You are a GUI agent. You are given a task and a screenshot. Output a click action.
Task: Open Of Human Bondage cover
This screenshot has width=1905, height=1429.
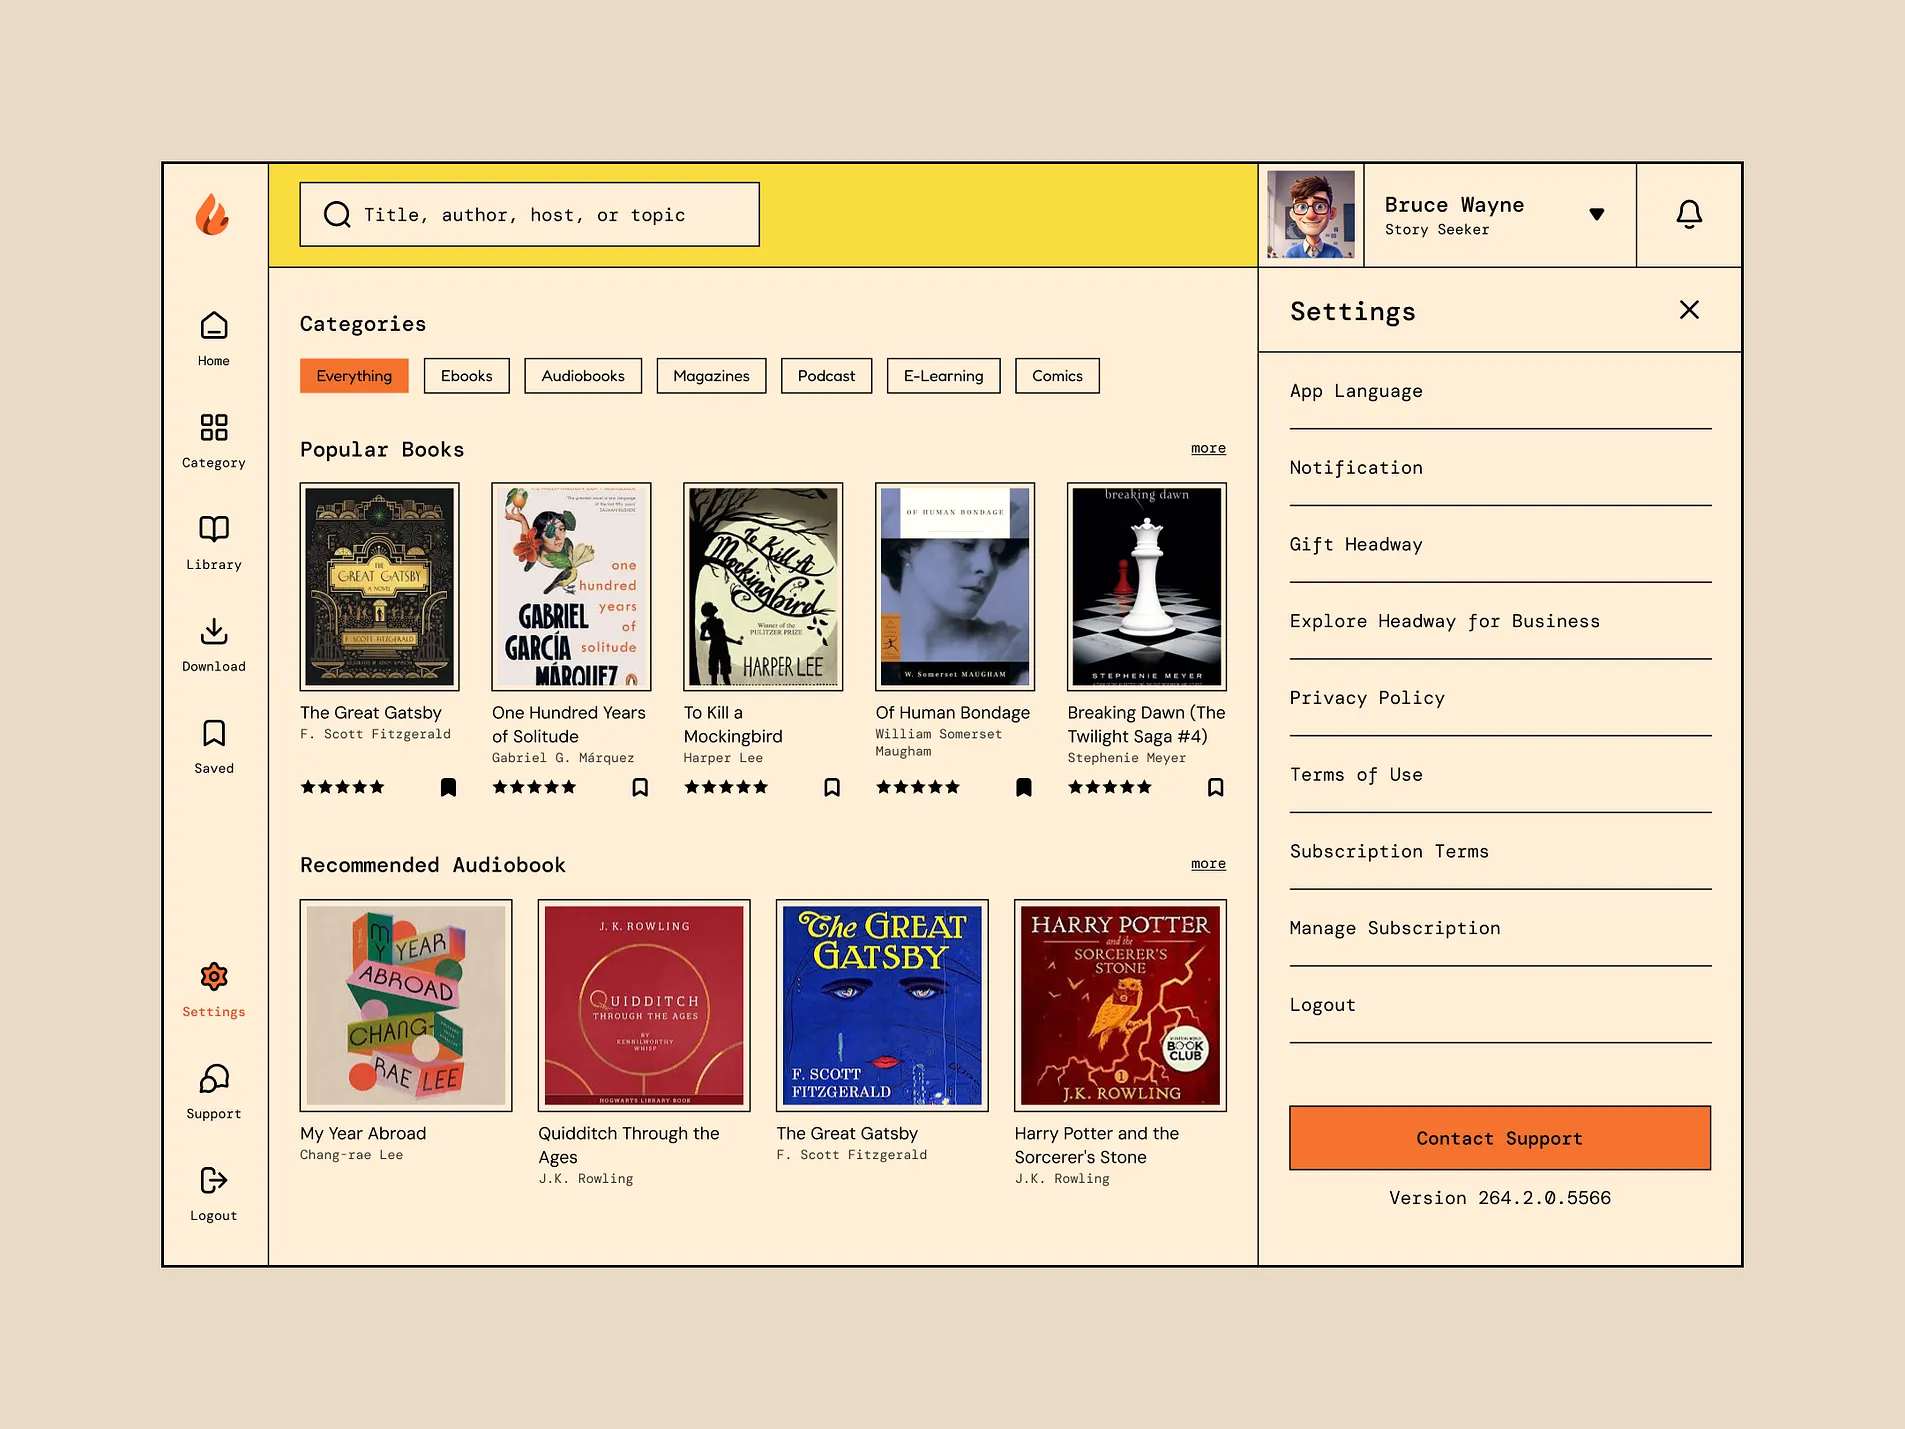click(x=955, y=587)
